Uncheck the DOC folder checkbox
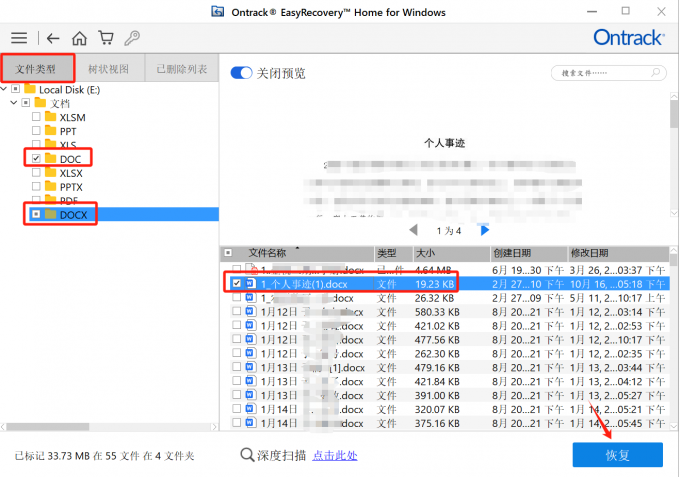The width and height of the screenshot is (680, 477). [x=36, y=158]
